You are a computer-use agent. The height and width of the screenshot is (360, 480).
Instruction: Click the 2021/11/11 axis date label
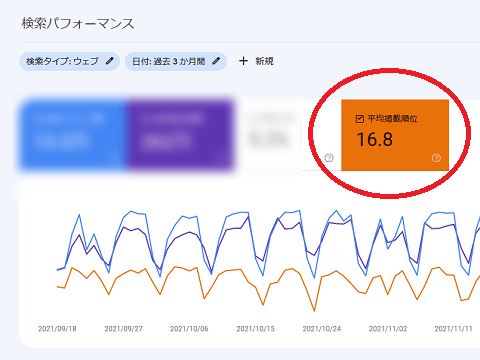pos(454,329)
